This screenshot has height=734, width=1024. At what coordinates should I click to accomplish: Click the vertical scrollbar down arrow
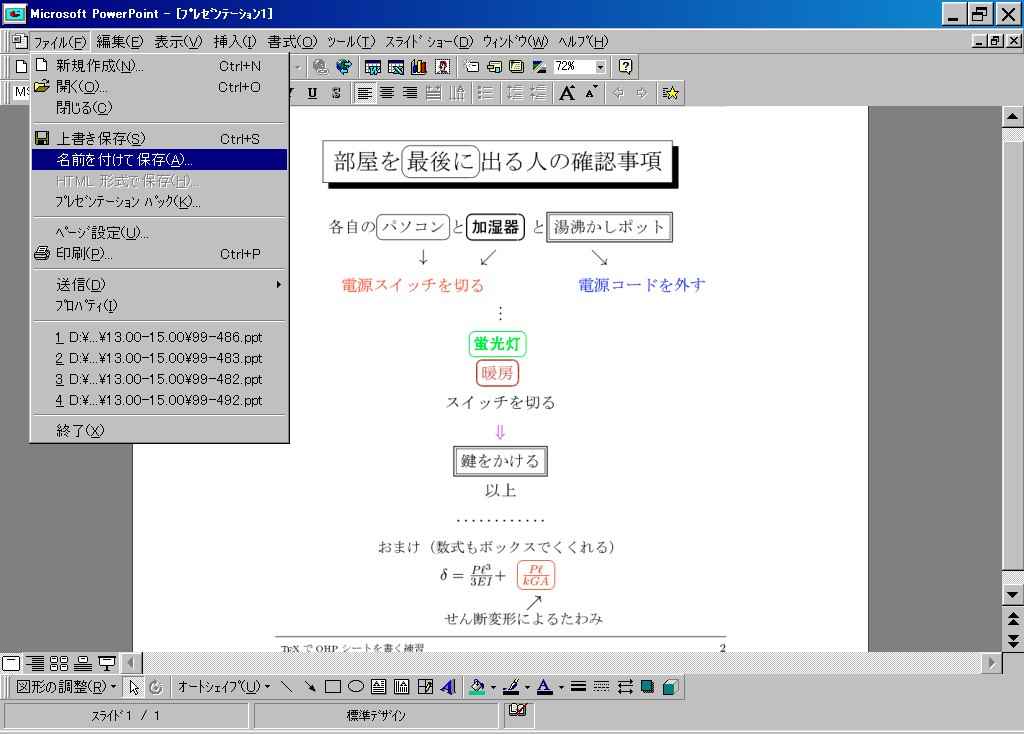[1012, 595]
